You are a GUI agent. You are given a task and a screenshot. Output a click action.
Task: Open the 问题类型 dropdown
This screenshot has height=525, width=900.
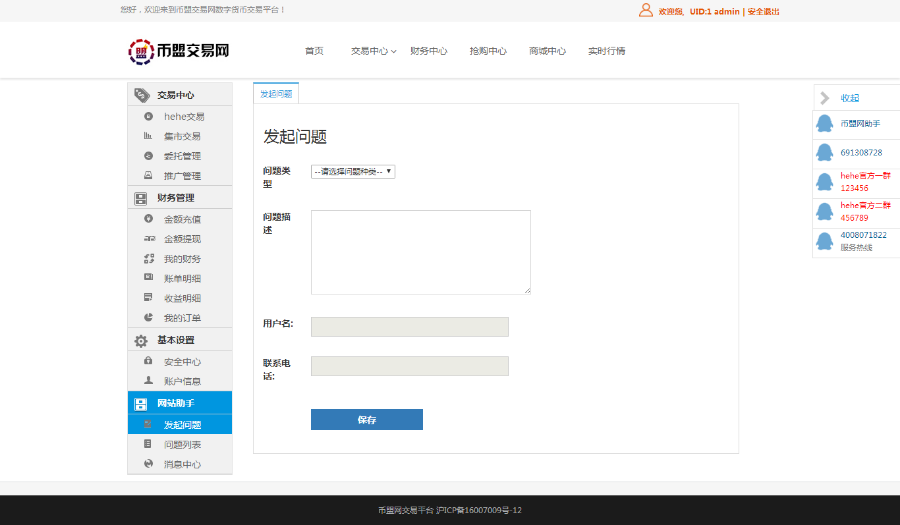(x=353, y=172)
